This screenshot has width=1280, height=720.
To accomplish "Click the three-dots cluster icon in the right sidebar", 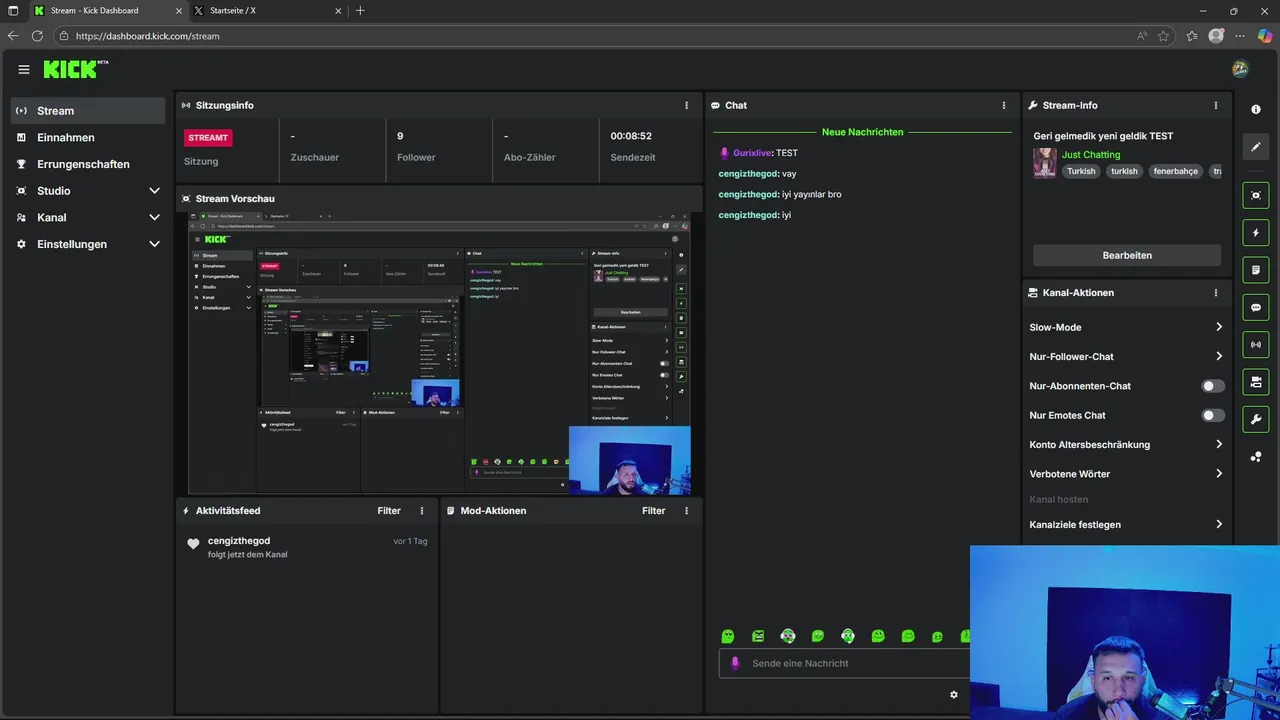I will click(x=1256, y=457).
